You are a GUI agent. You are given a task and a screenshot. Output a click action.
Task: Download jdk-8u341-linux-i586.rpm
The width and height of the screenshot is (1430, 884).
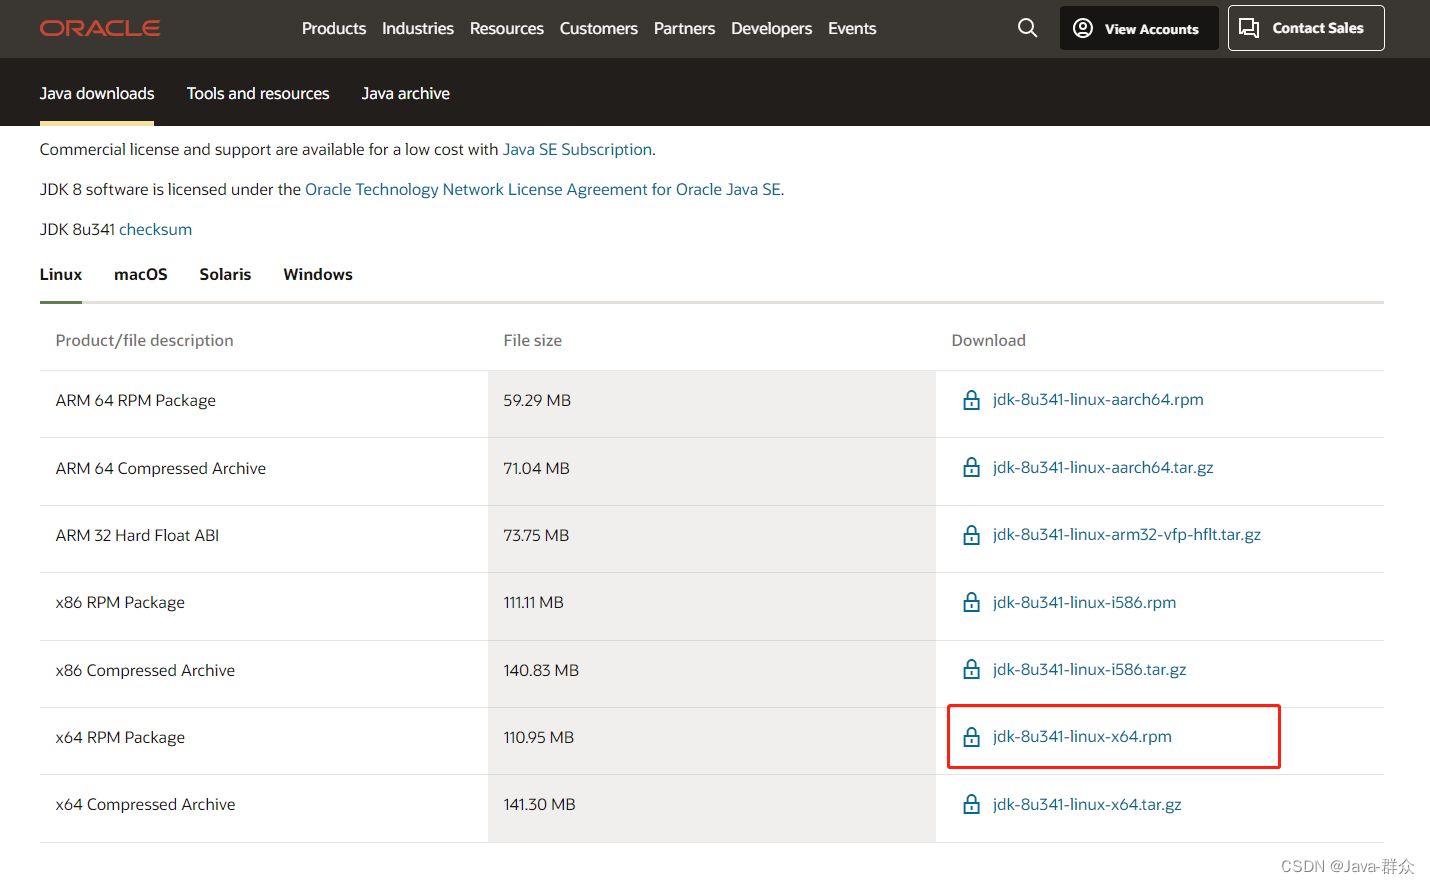(x=1084, y=602)
